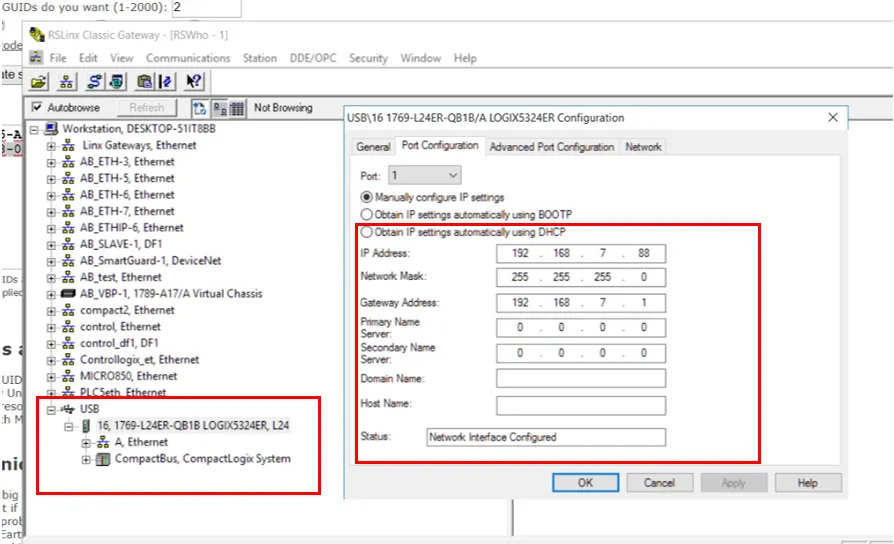Select Manually configure IP settings radio
This screenshot has height=544, width=894.
367,197
